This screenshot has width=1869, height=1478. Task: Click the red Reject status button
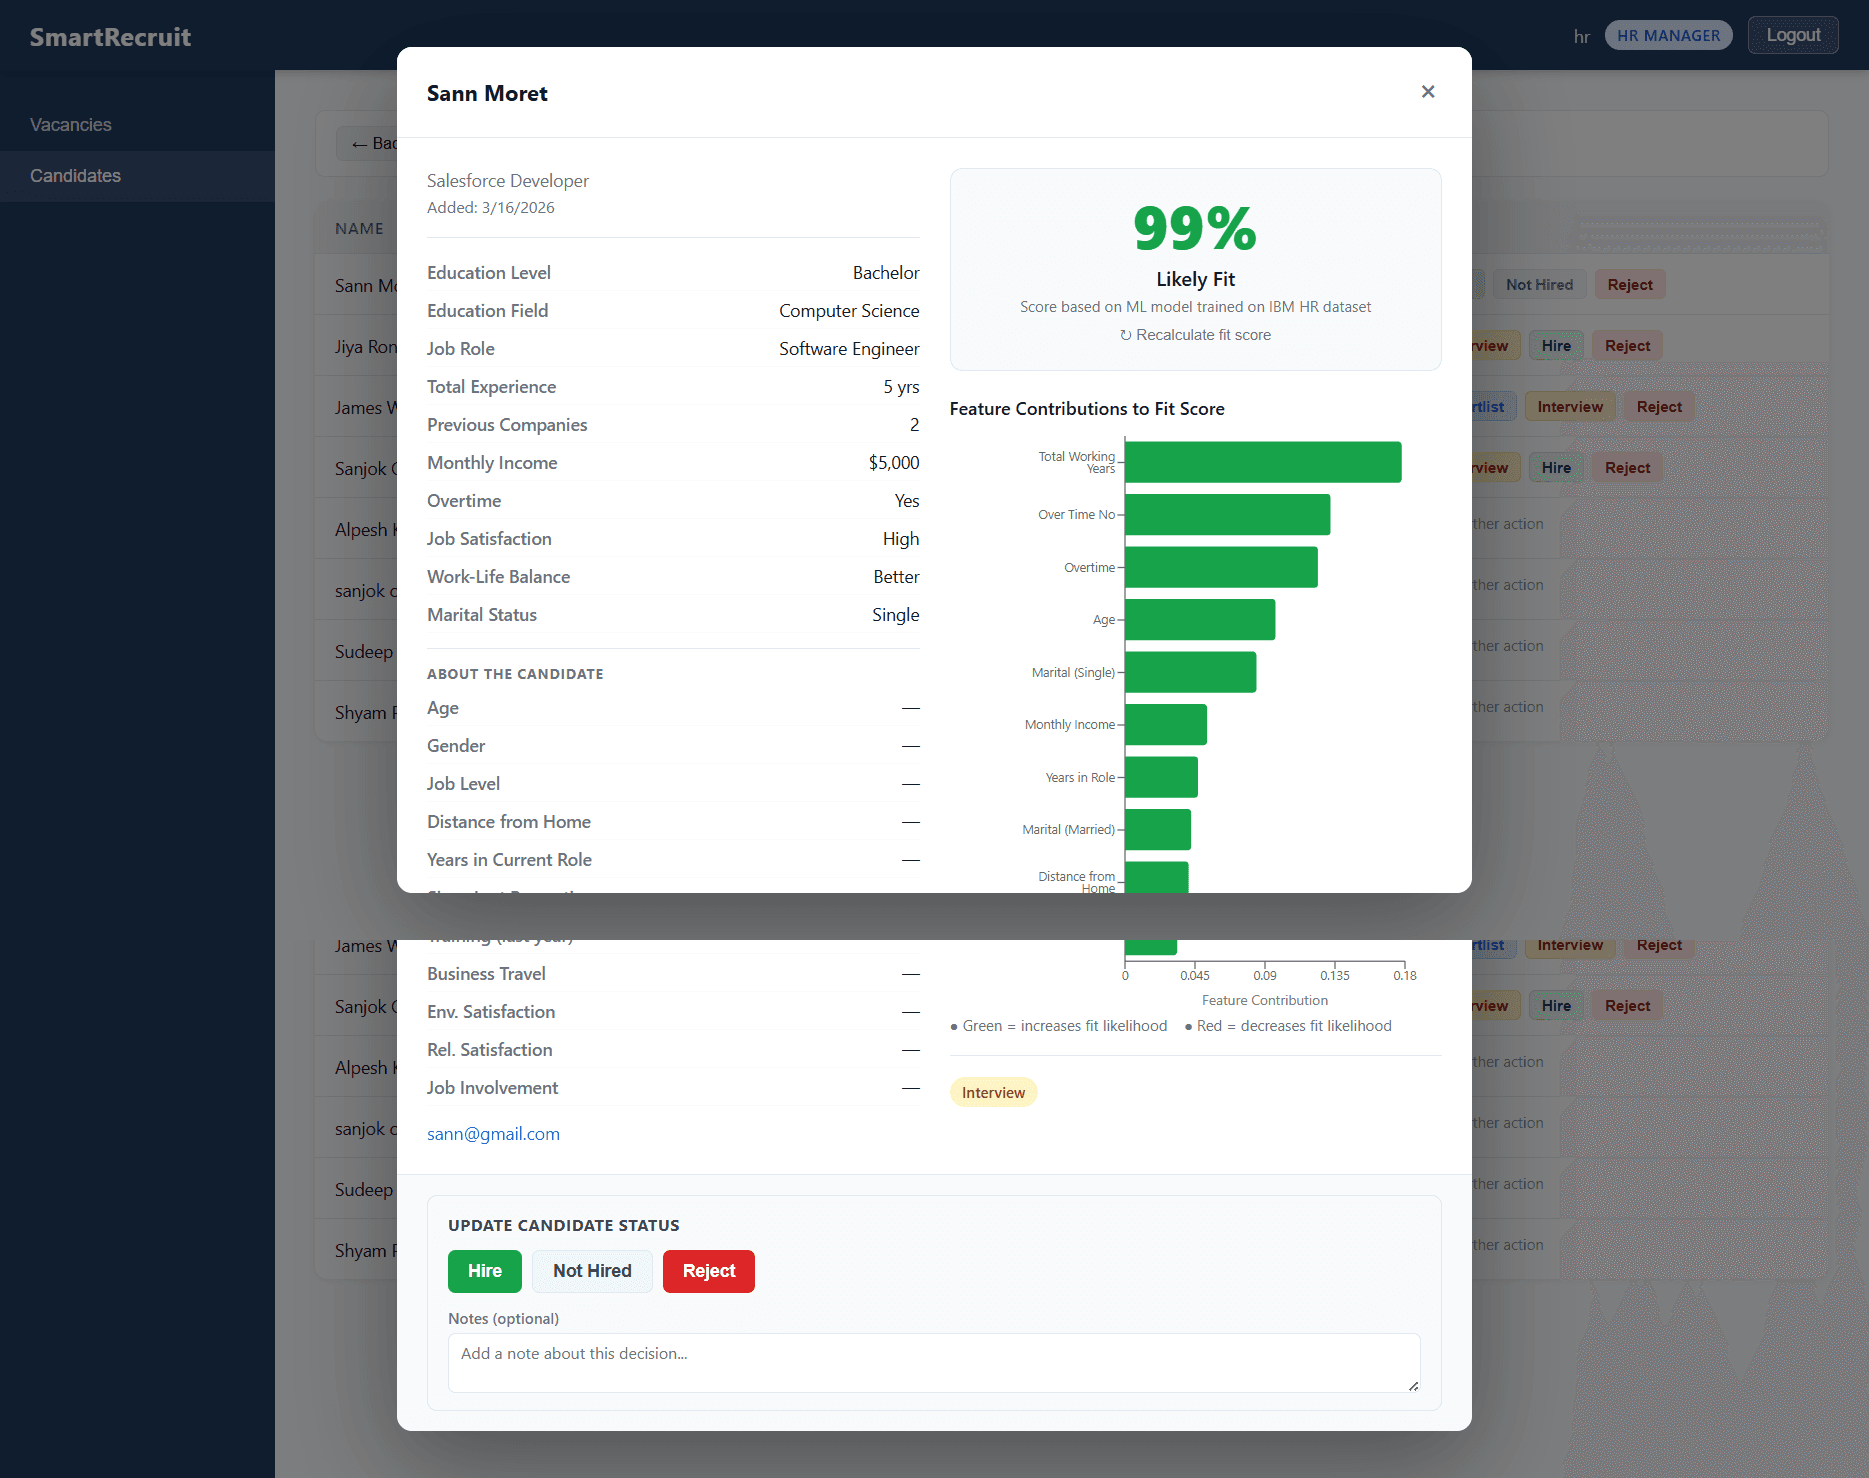(709, 1271)
